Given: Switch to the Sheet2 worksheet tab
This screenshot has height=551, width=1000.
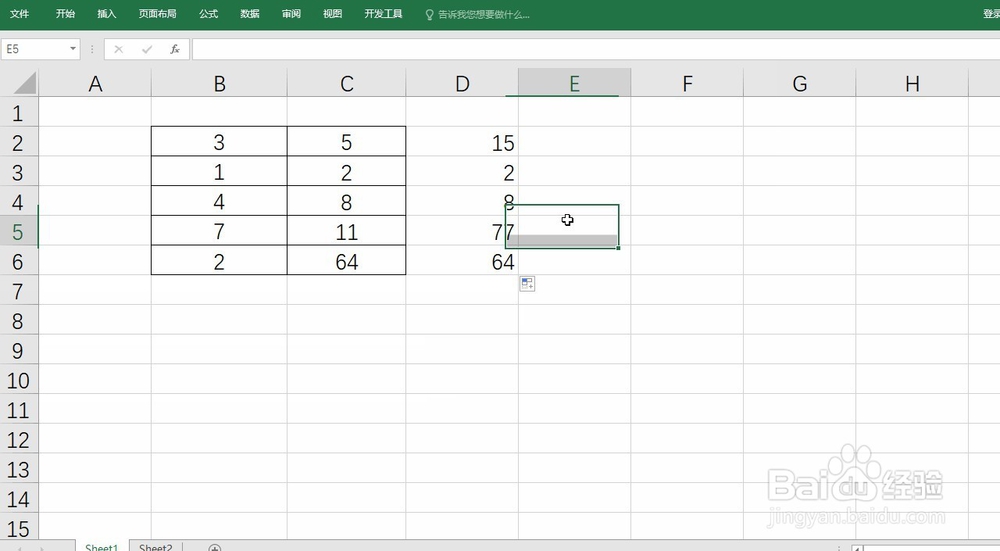Looking at the screenshot, I should pos(155,547).
